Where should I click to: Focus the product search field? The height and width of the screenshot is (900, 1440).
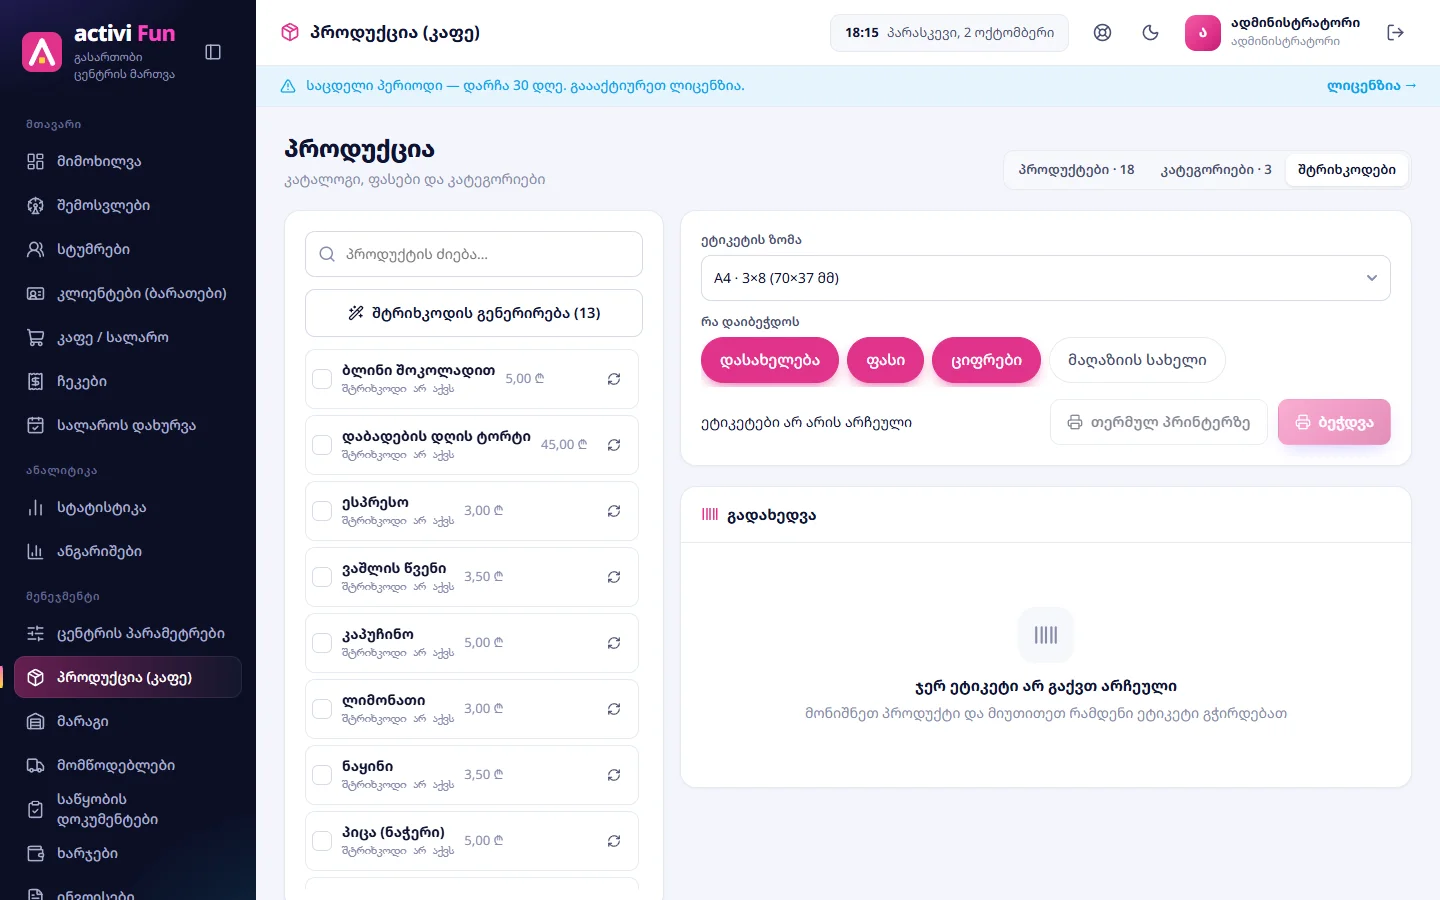[474, 254]
